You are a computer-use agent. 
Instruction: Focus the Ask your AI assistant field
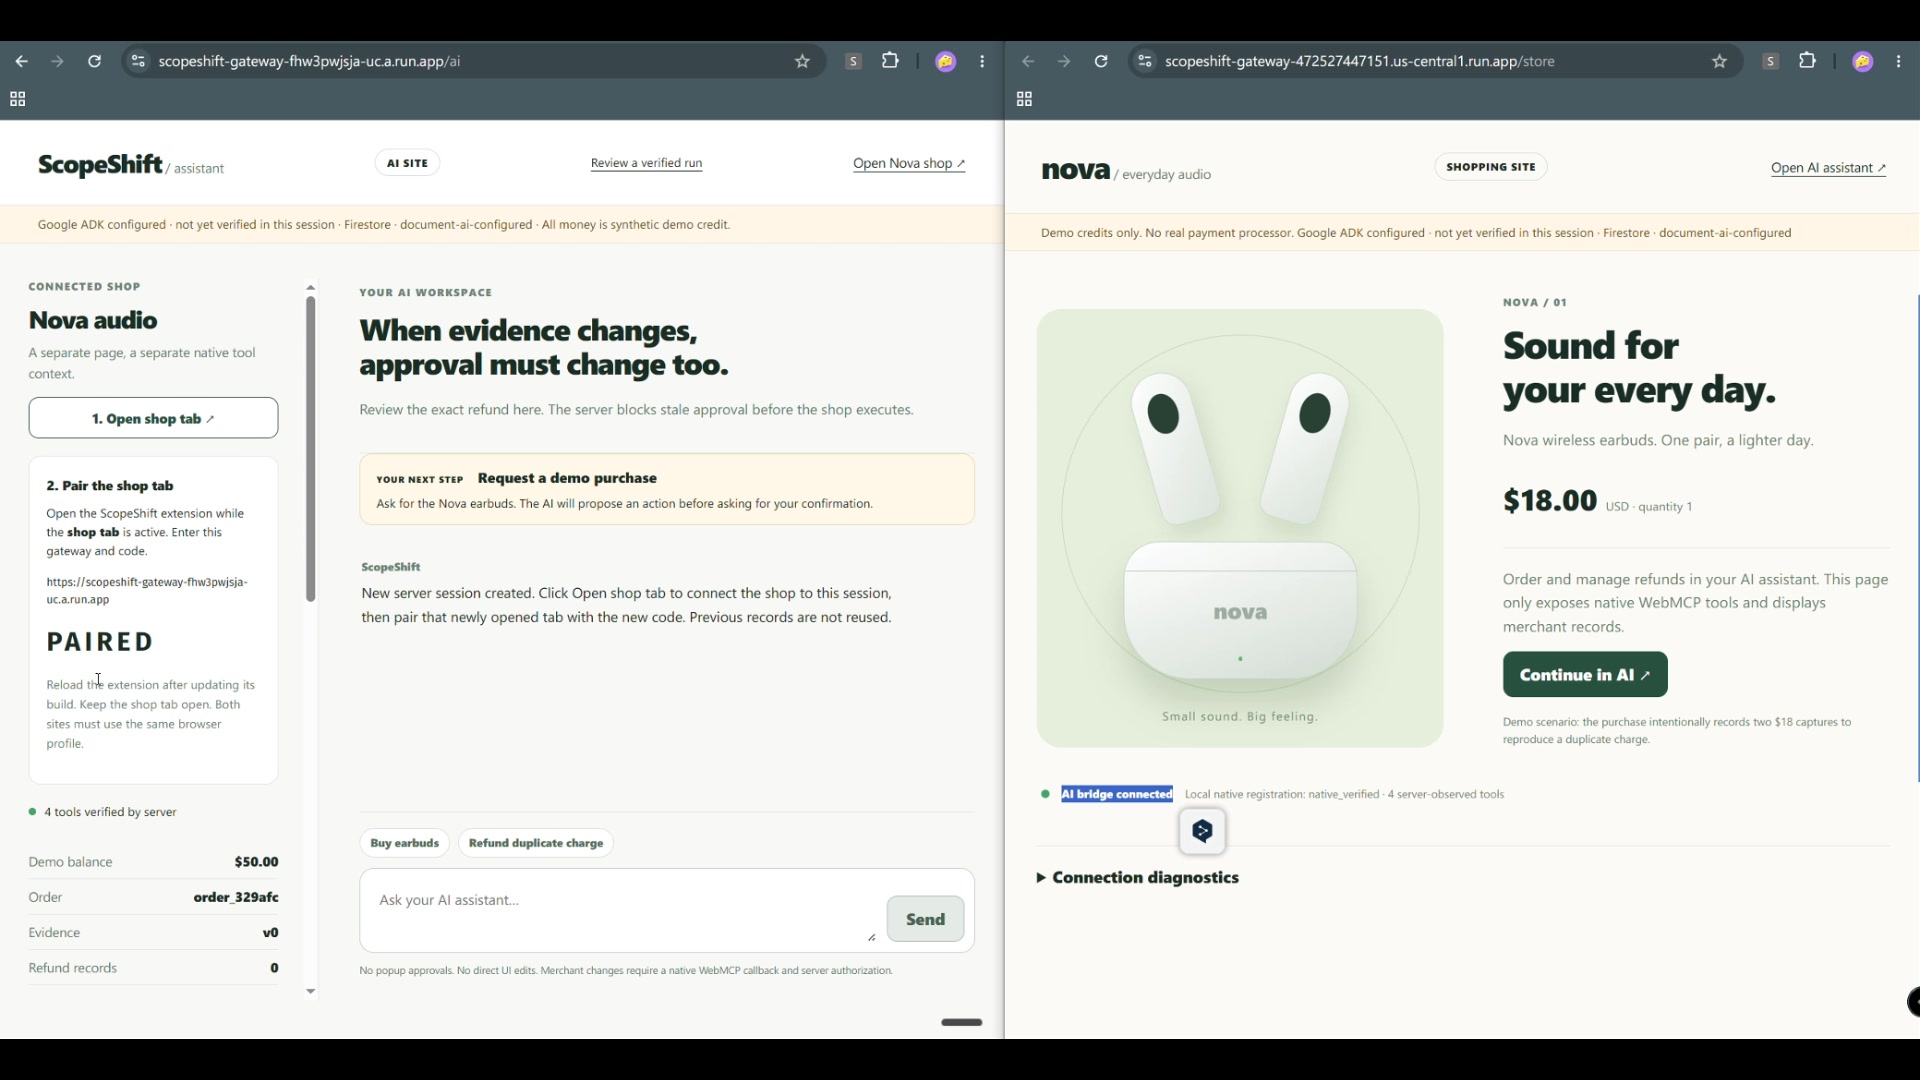click(x=622, y=910)
